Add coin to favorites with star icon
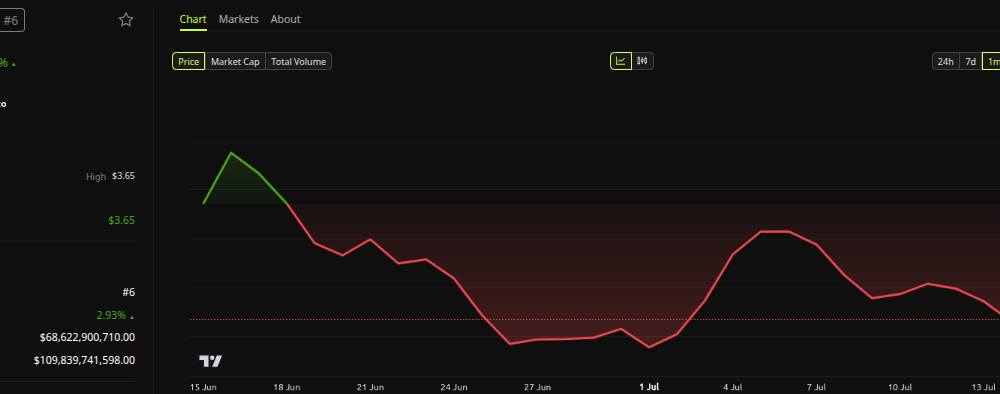Image resolution: width=1000 pixels, height=394 pixels. [x=126, y=20]
